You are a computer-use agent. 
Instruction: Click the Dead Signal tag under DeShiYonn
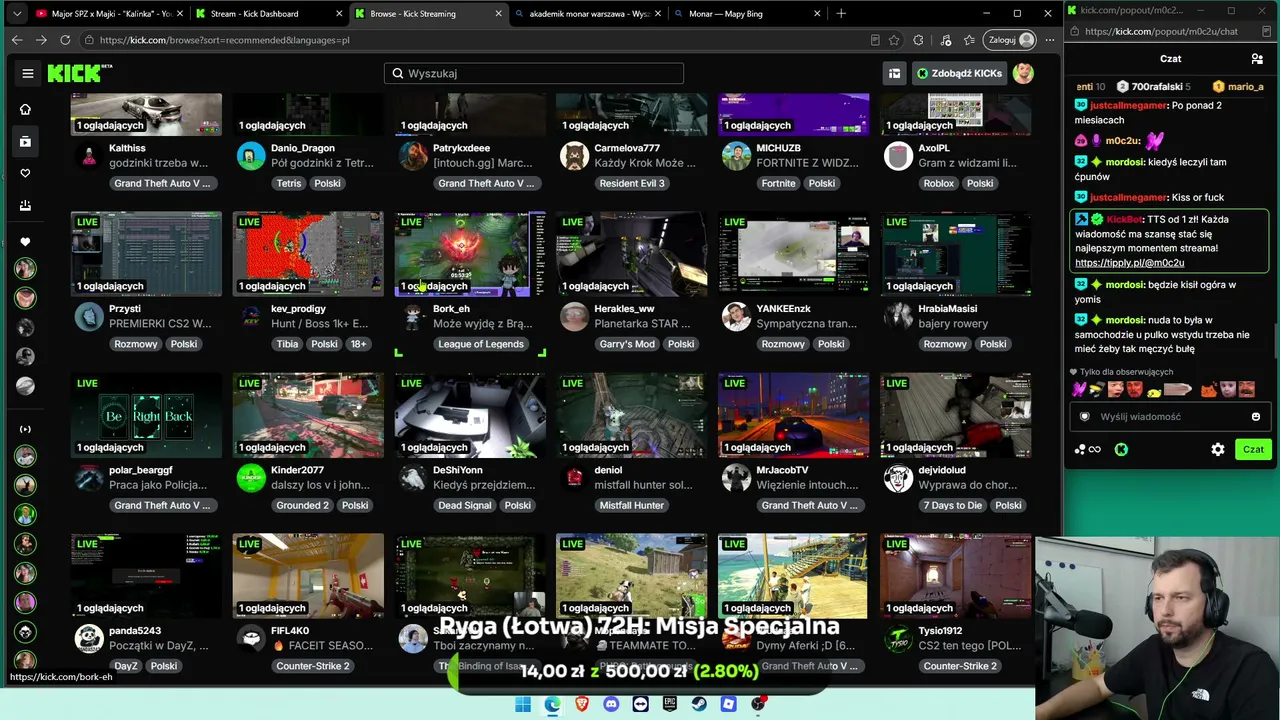pos(465,505)
